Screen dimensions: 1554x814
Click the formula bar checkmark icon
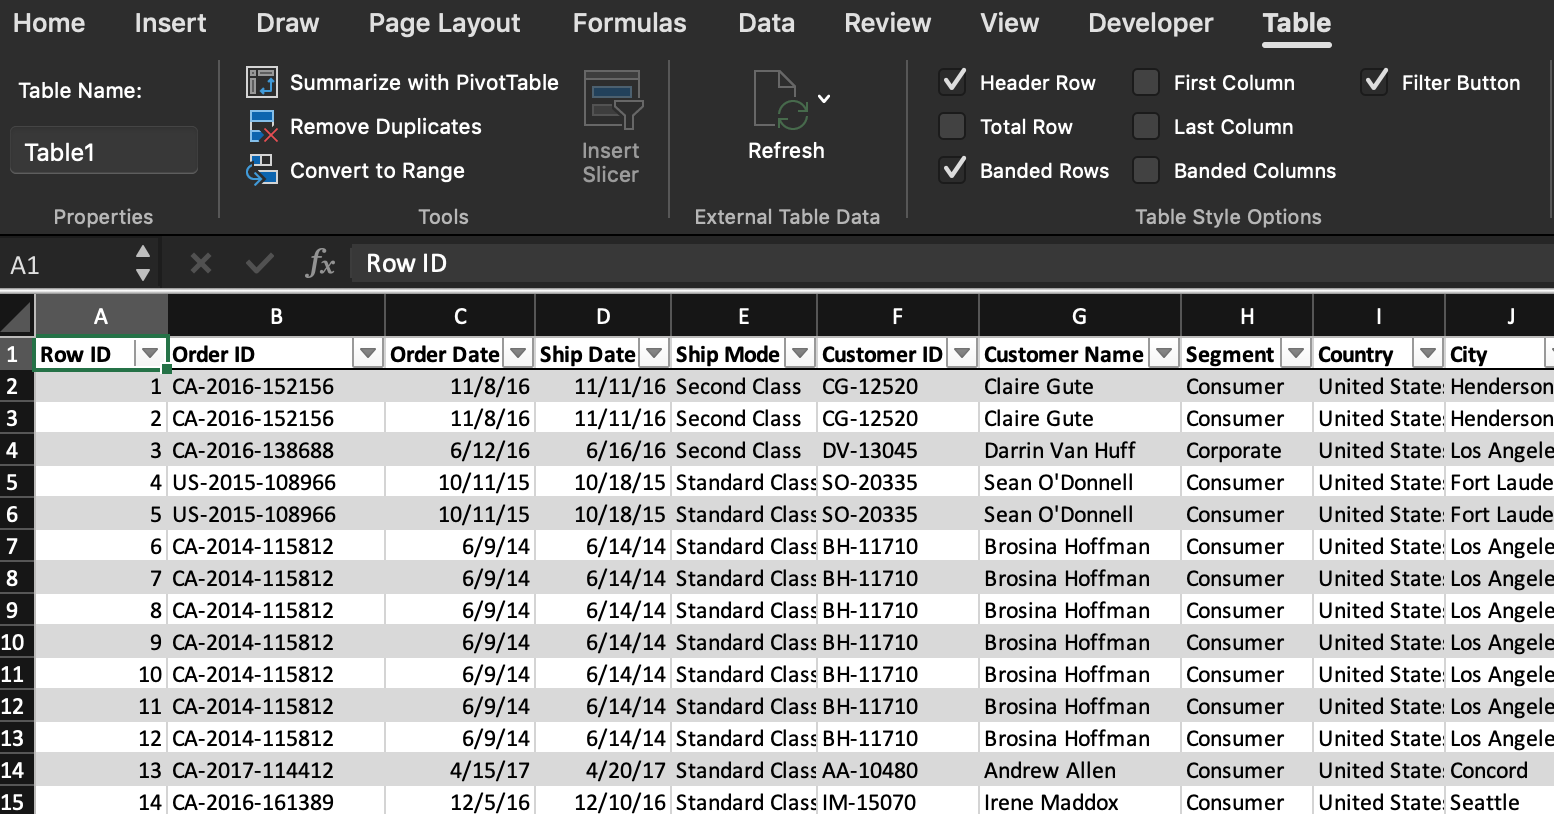[x=259, y=262]
